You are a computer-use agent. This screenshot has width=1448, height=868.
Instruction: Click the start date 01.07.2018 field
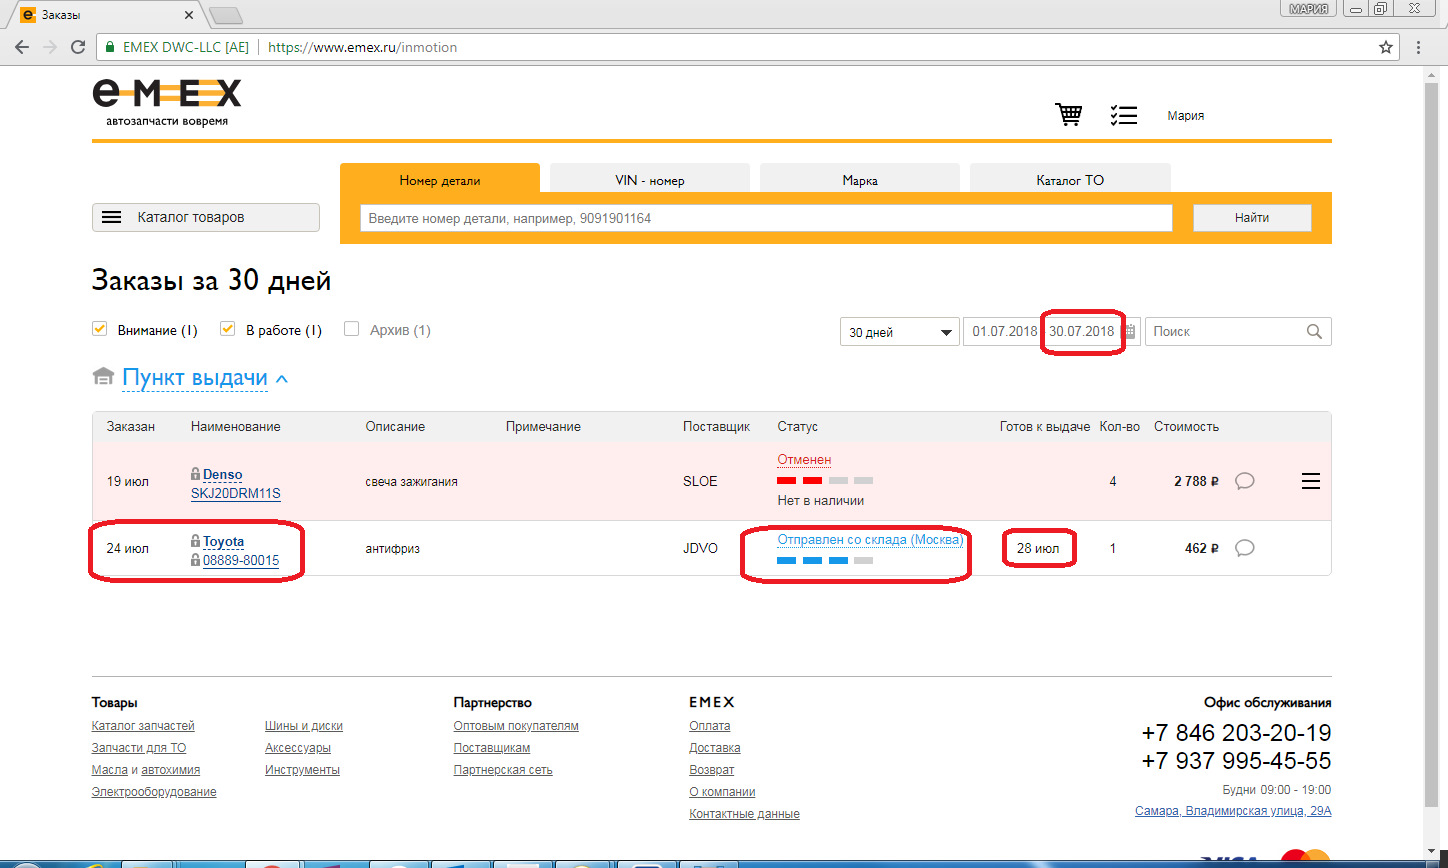1004,332
